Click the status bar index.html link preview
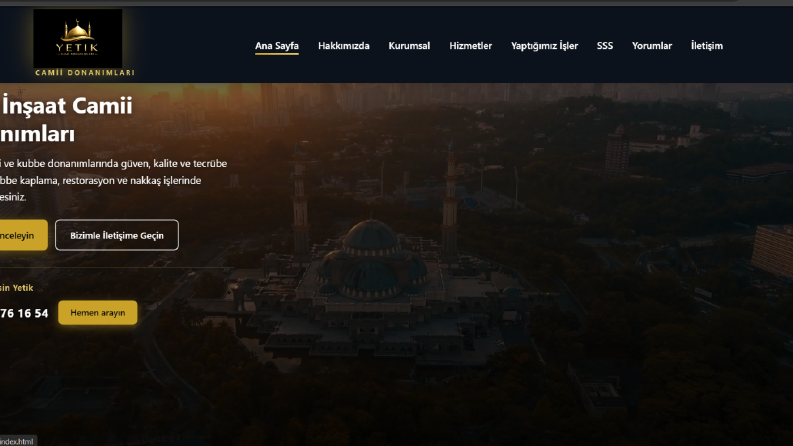Image resolution: width=793 pixels, height=446 pixels. pos(17,441)
